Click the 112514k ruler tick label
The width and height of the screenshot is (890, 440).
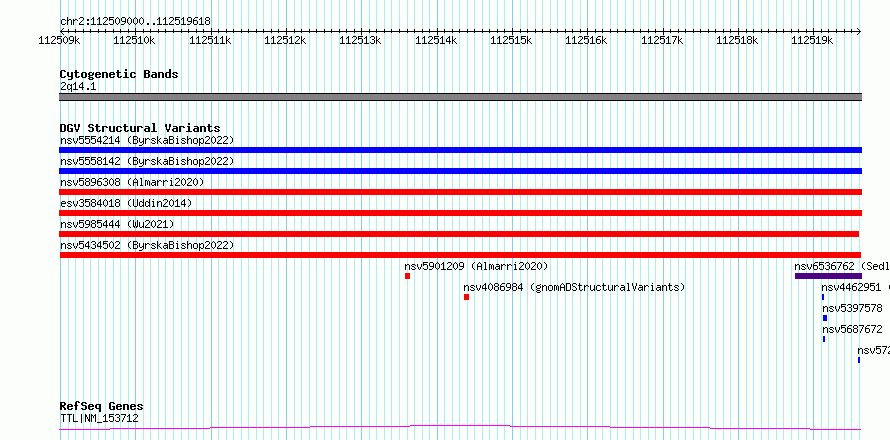pyautogui.click(x=436, y=40)
